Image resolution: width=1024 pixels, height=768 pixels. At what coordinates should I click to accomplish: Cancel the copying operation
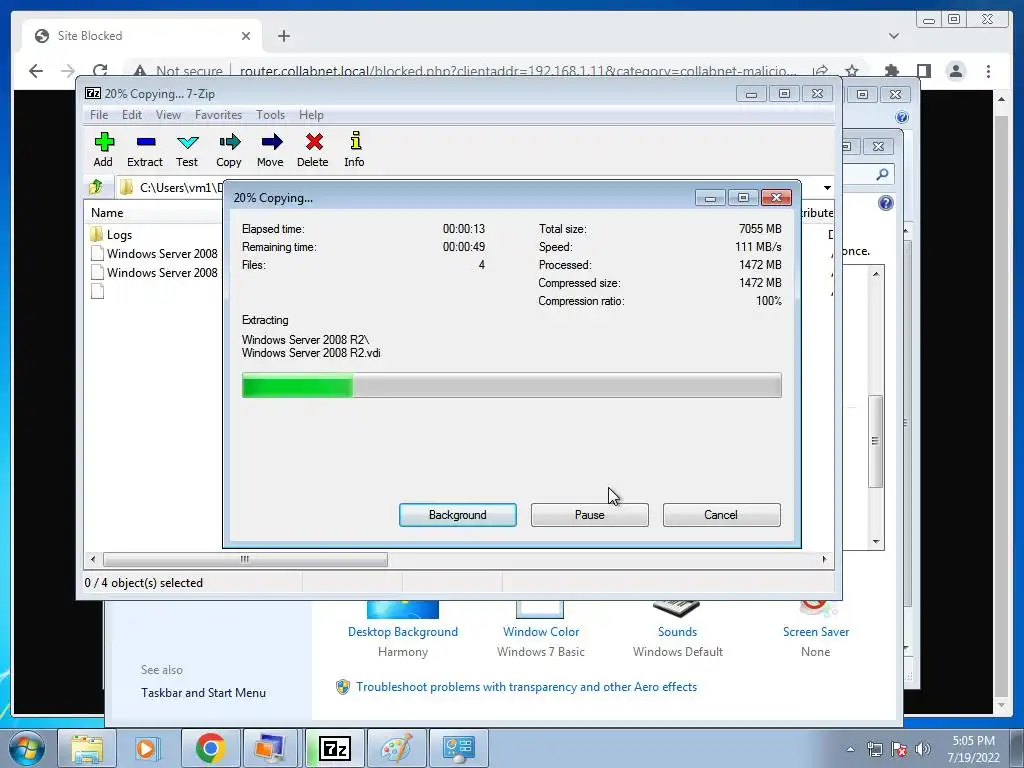click(x=721, y=515)
